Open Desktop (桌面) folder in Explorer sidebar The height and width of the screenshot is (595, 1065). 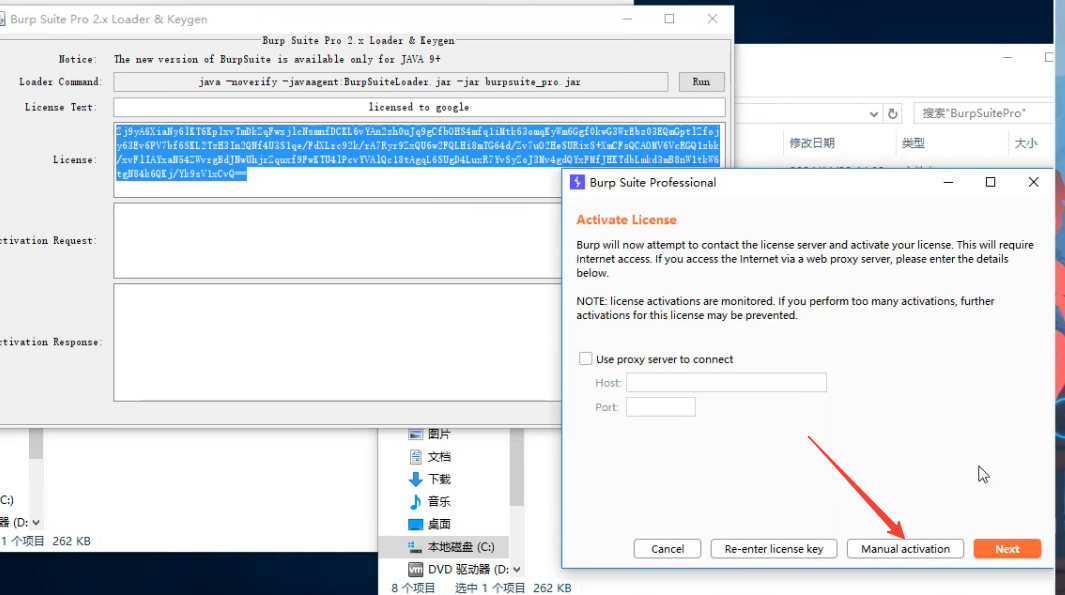click(x=429, y=524)
